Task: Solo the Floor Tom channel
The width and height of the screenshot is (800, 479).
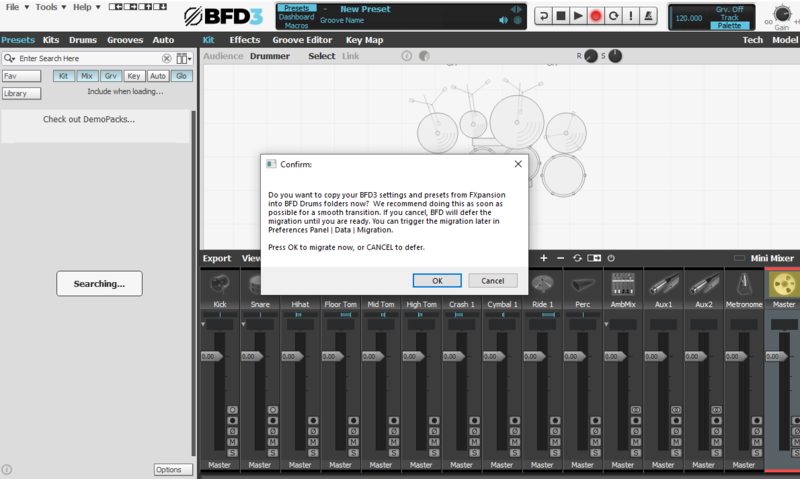Action: (354, 452)
